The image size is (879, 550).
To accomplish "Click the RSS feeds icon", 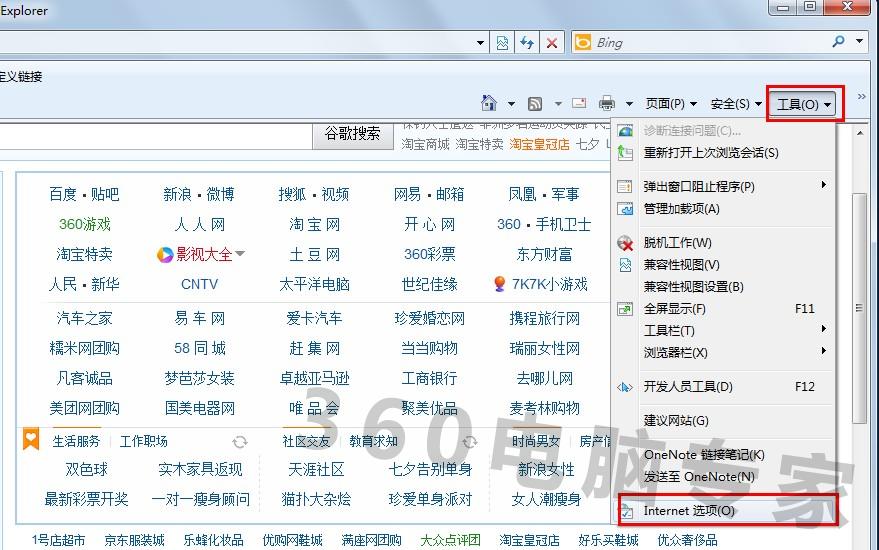I will (535, 104).
